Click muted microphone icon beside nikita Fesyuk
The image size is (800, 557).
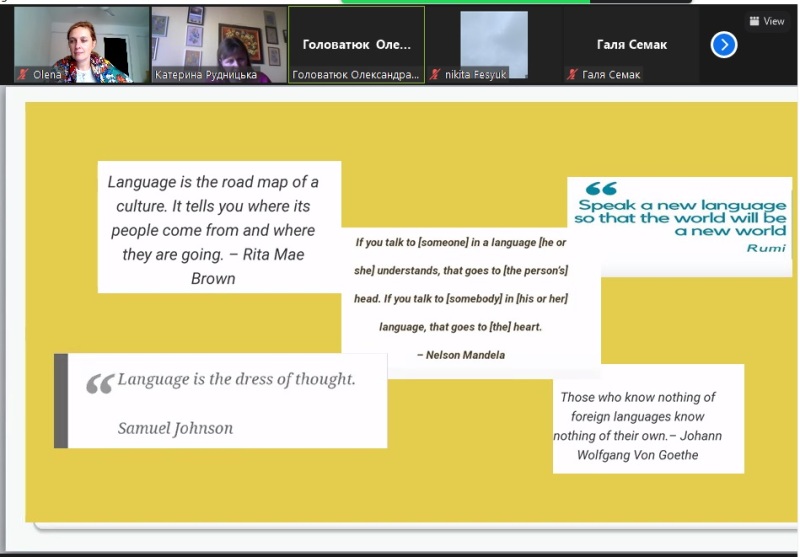(435, 74)
